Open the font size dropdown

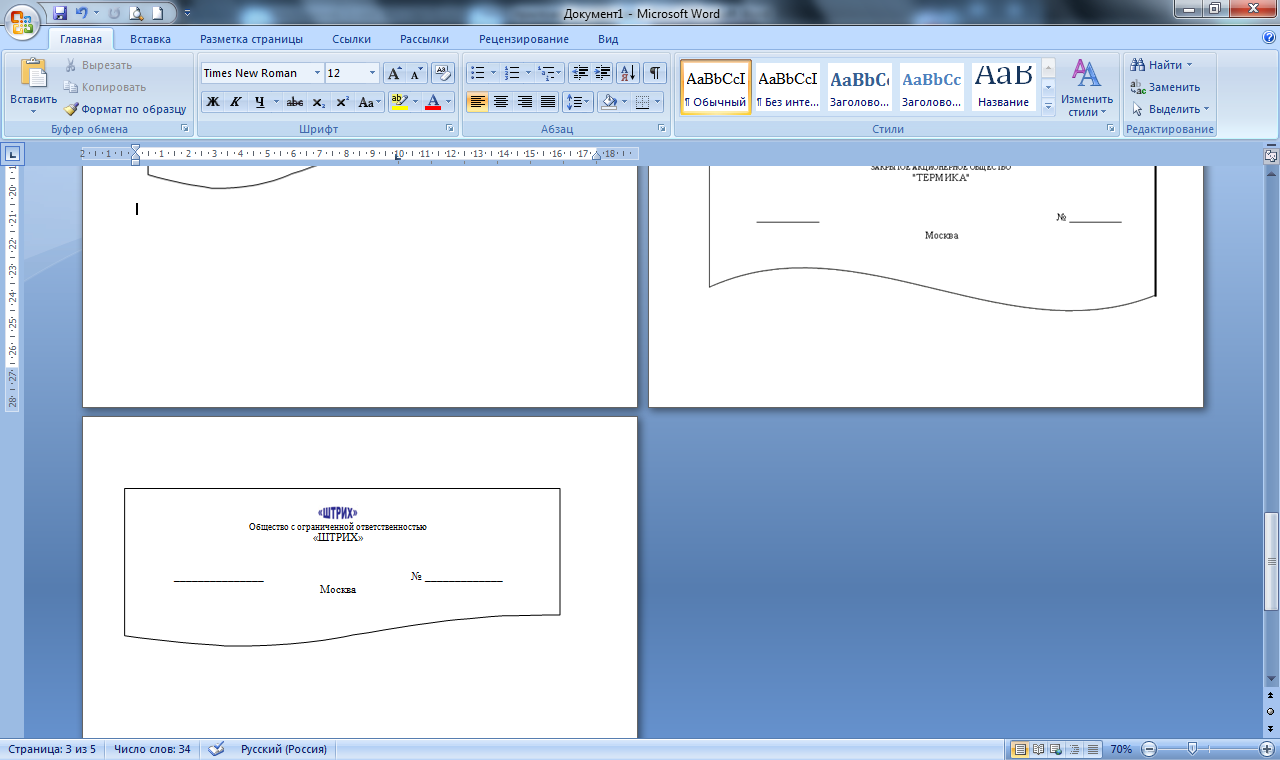[x=373, y=73]
